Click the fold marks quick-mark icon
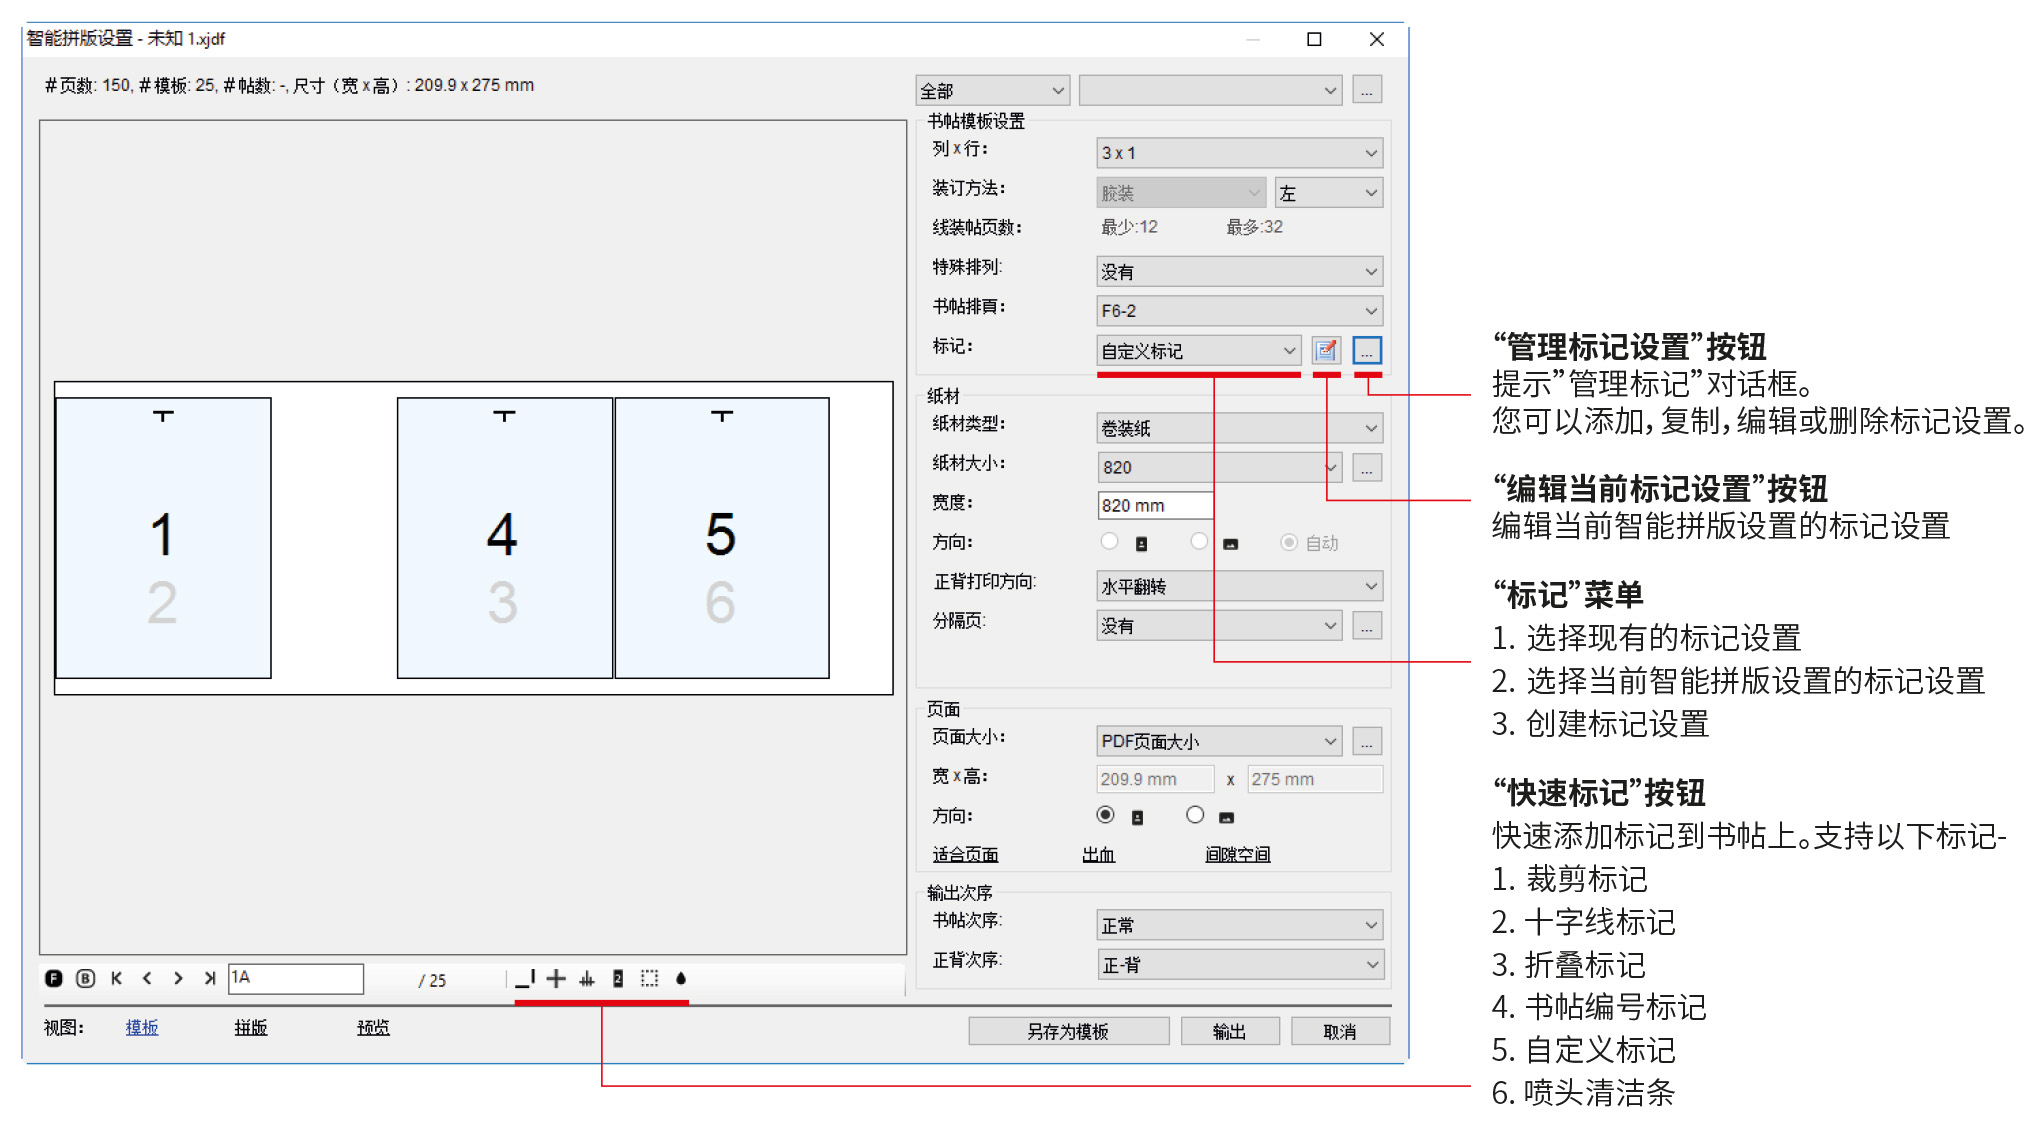This screenshot has height=1129, width=2043. [587, 979]
